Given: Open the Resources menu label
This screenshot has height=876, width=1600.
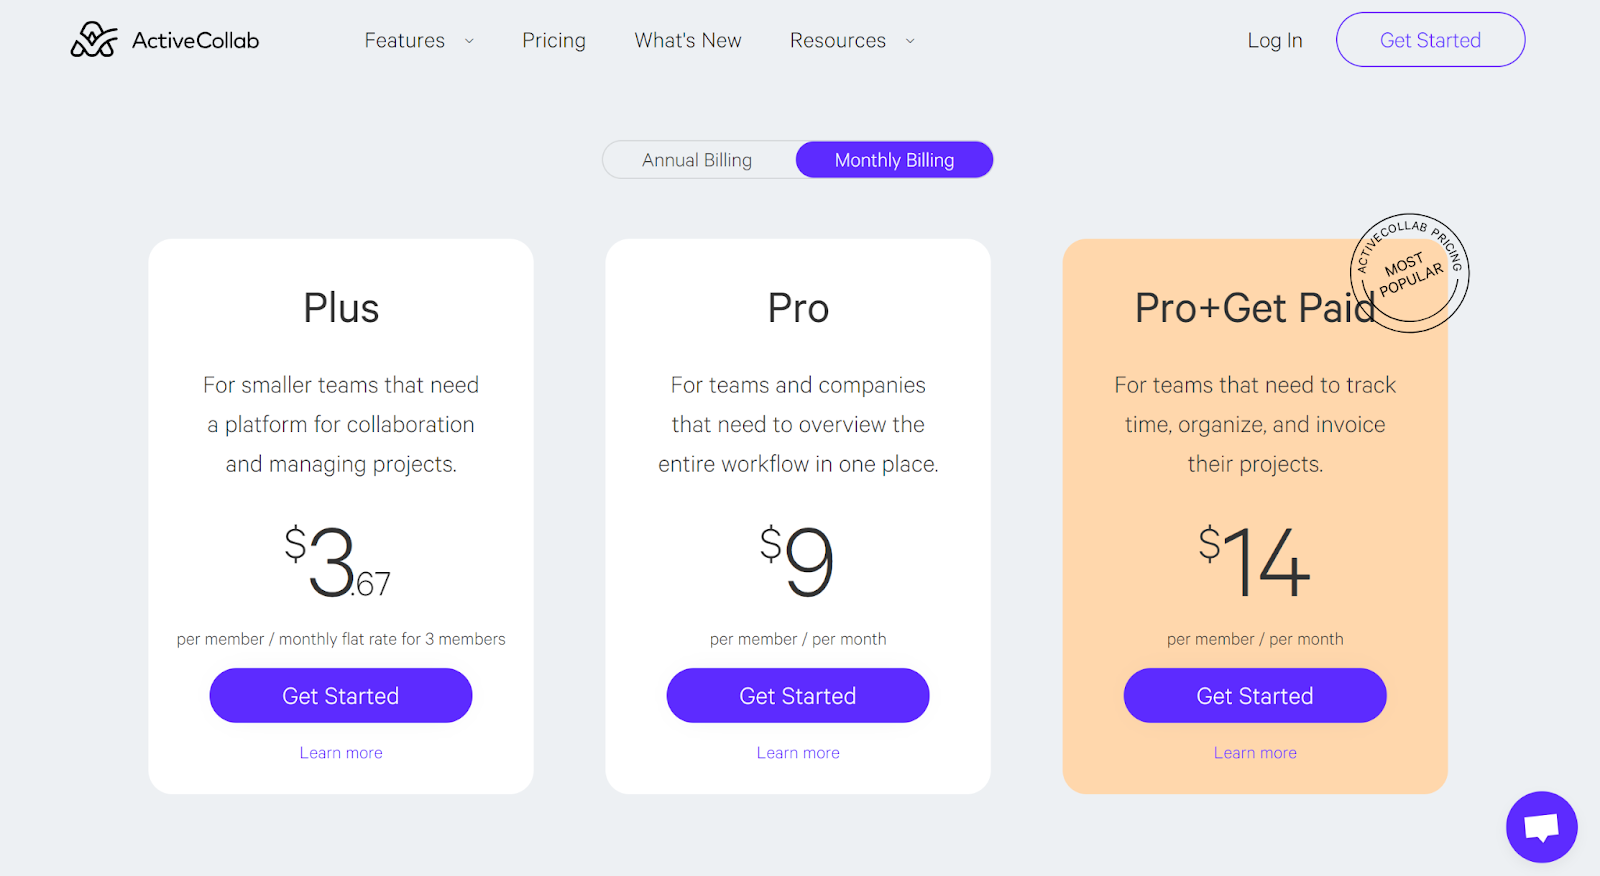Looking at the screenshot, I should point(837,41).
